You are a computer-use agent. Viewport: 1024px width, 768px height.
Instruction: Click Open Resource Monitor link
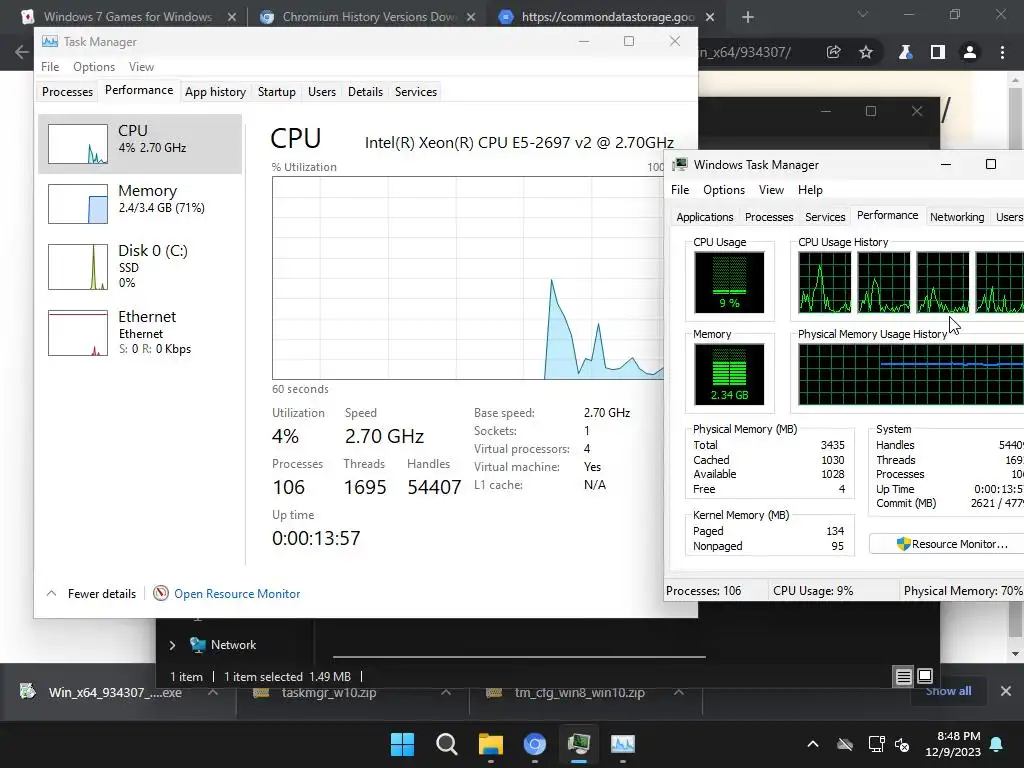click(x=237, y=594)
